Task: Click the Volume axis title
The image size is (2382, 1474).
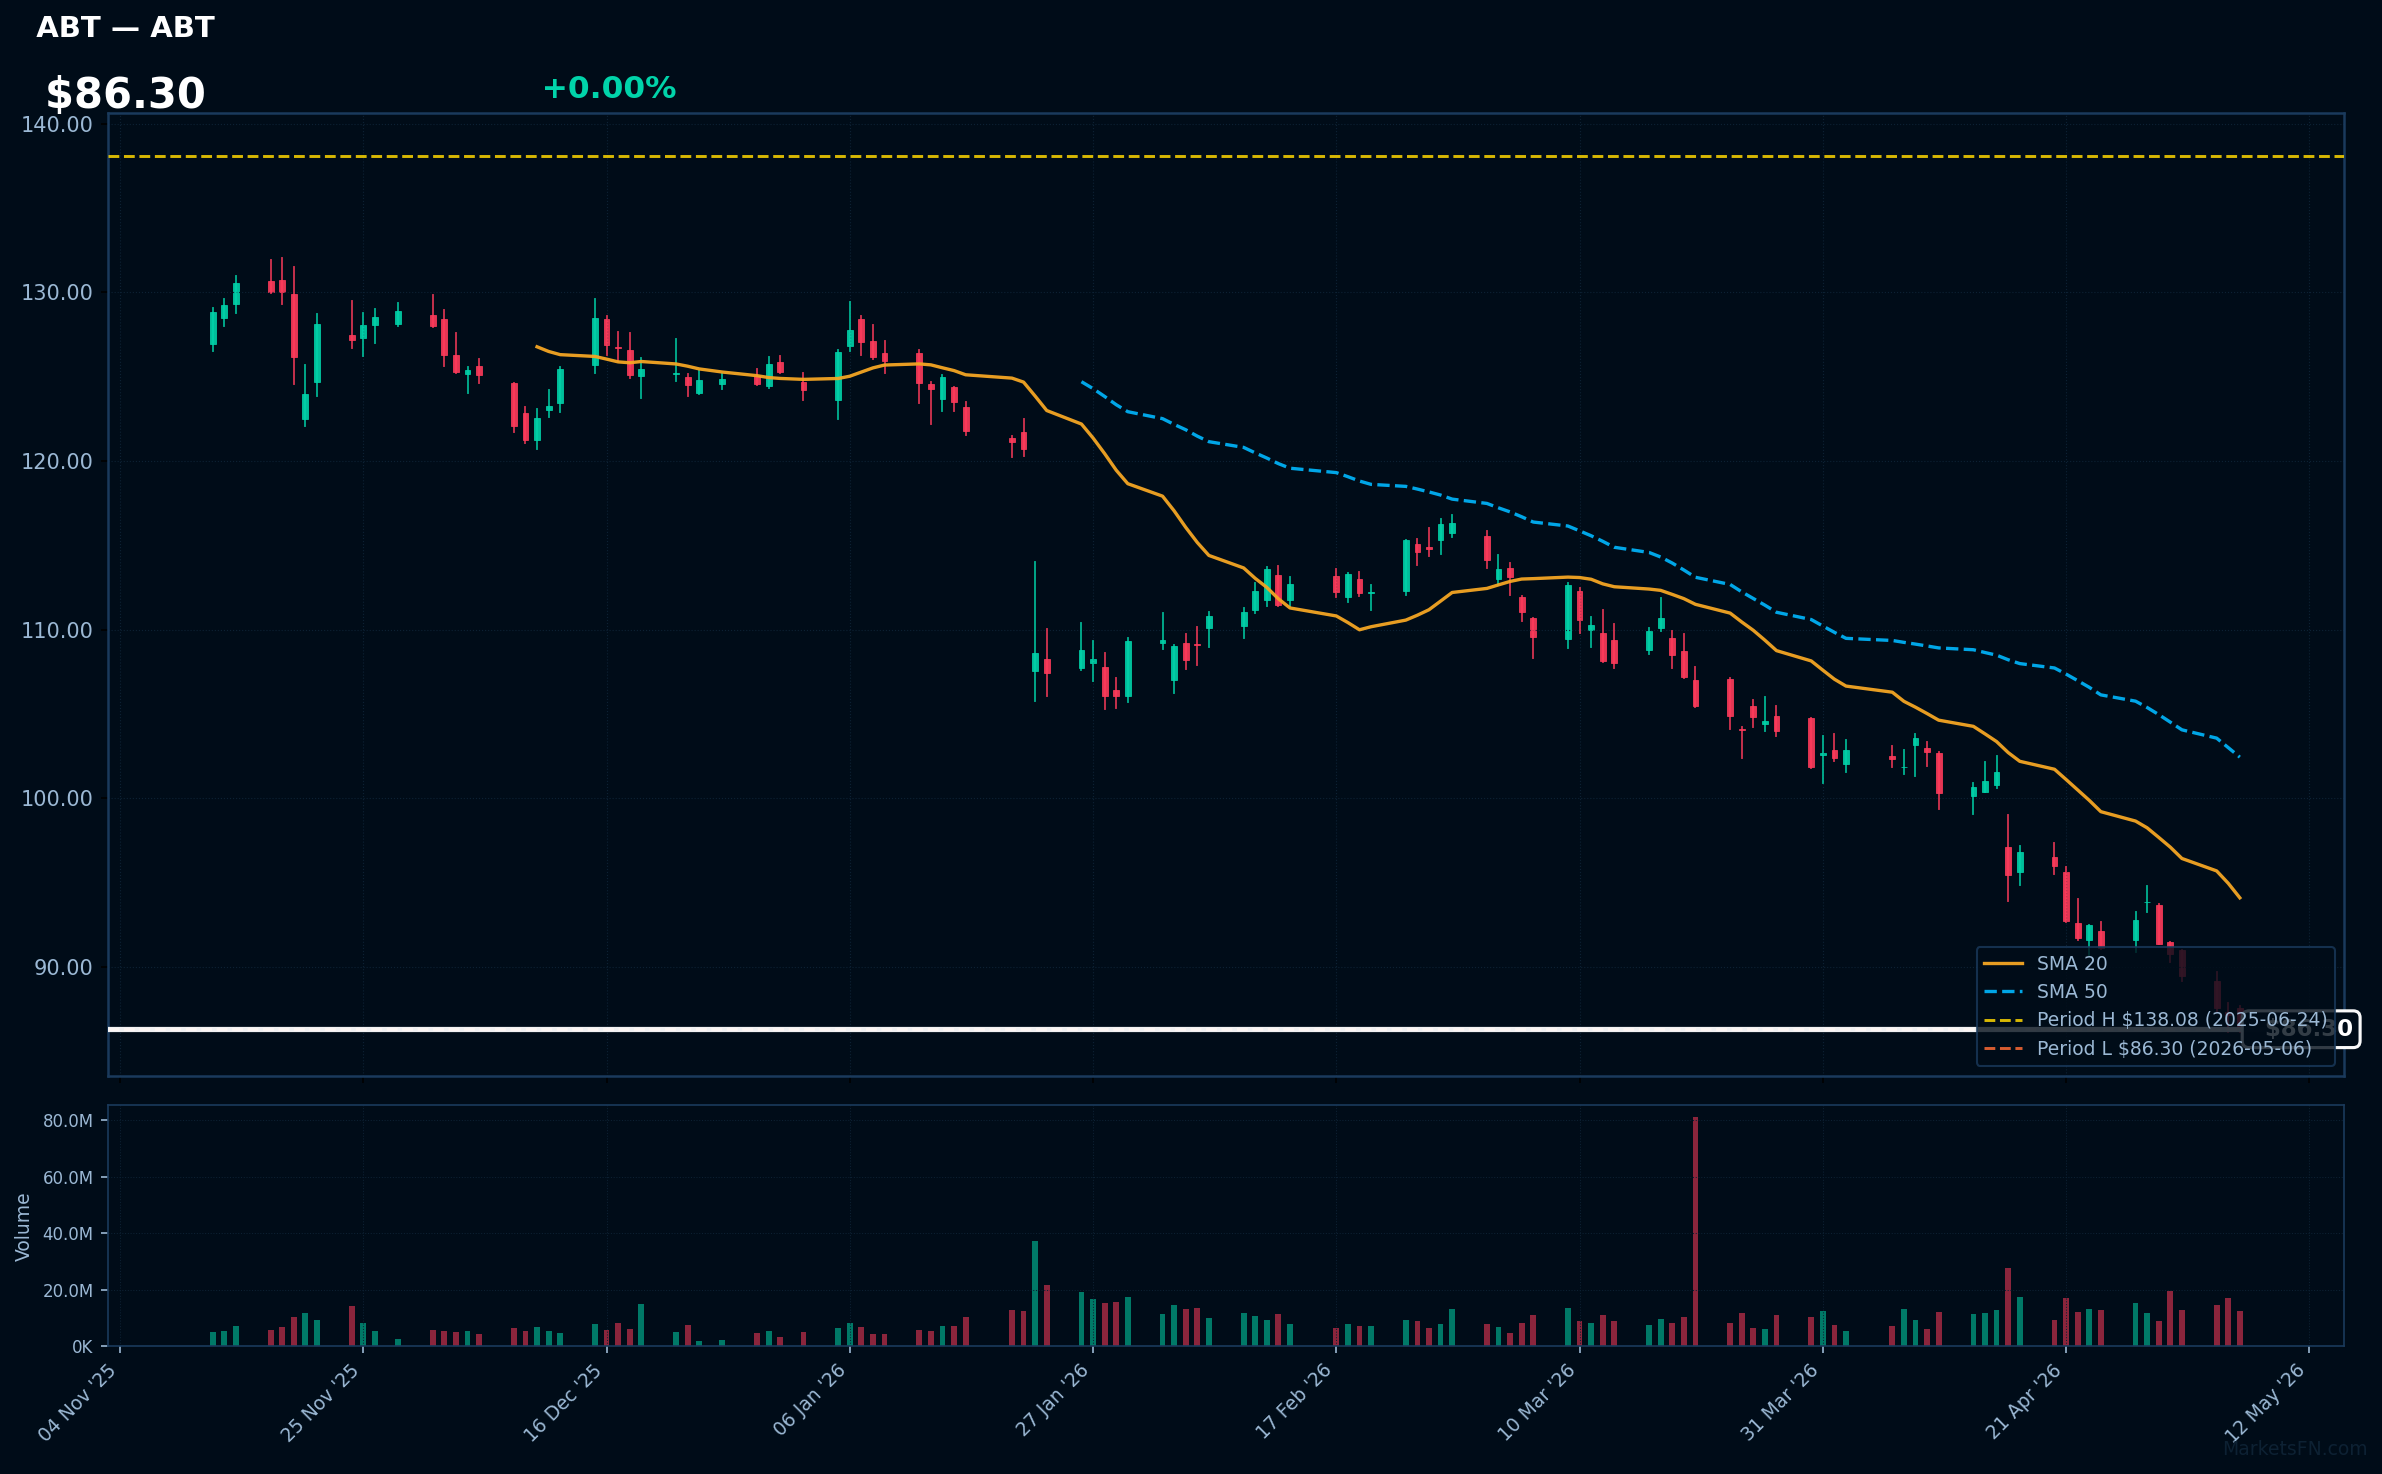Action: coord(23,1227)
